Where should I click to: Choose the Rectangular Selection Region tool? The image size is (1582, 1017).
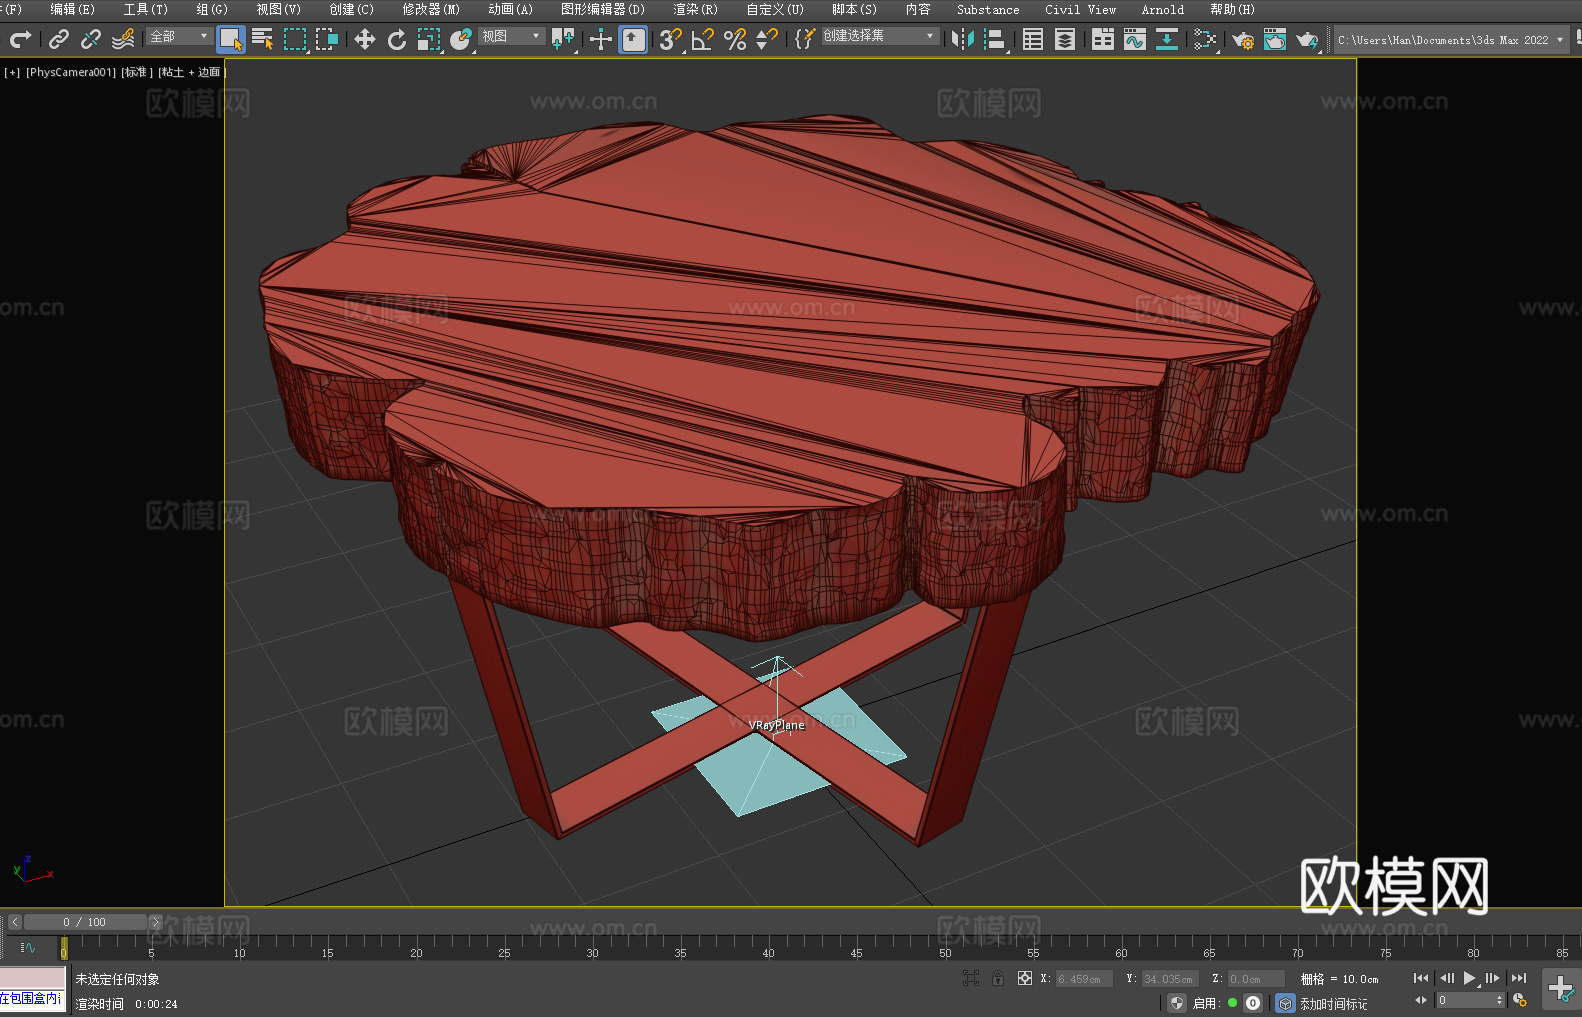295,39
